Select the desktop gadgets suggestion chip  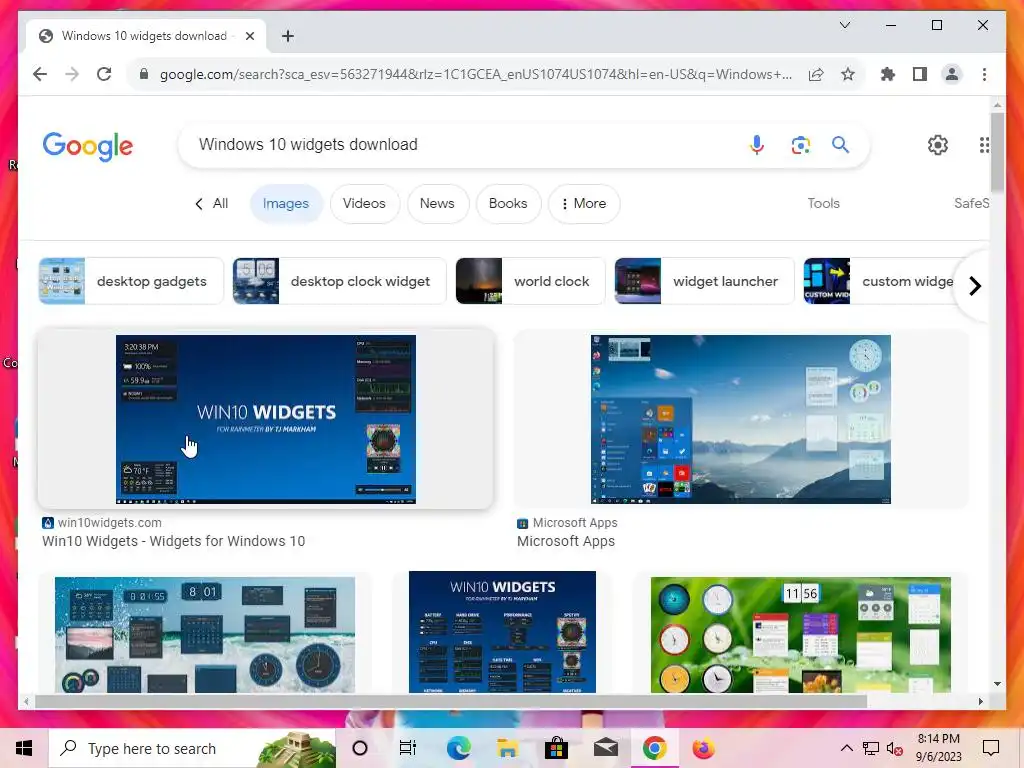[x=131, y=281]
